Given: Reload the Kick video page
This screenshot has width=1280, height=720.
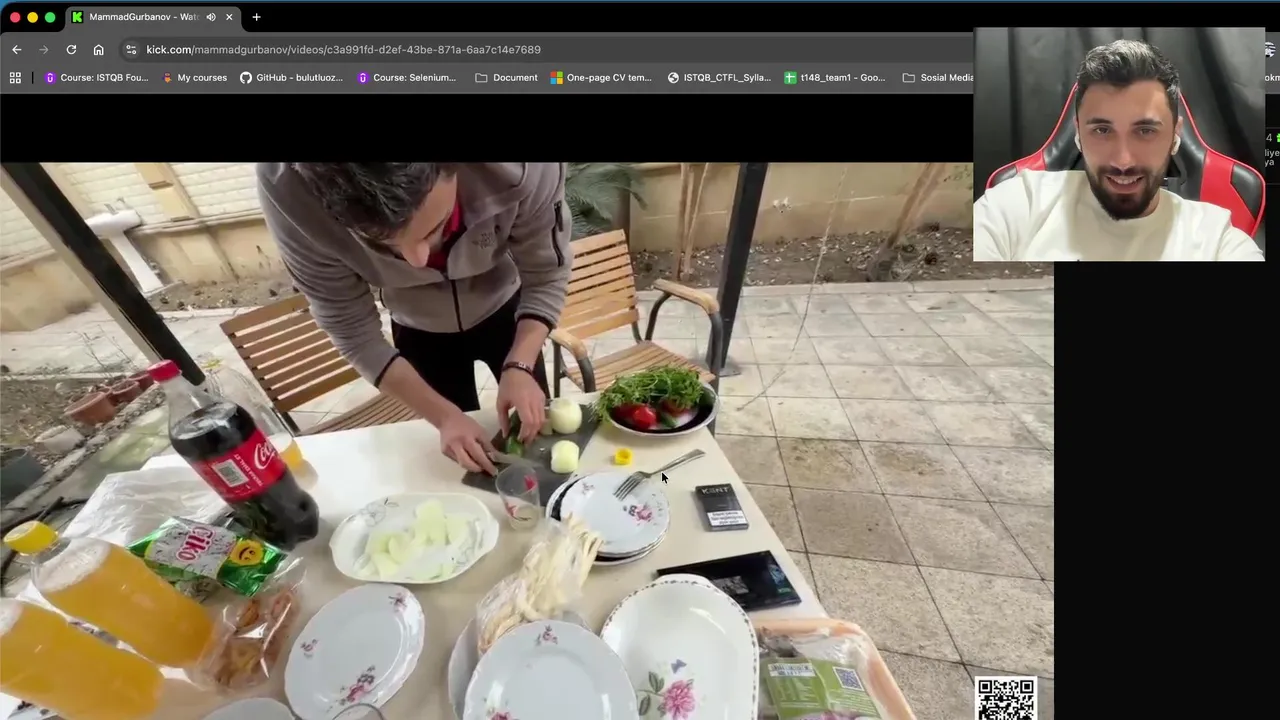Looking at the screenshot, I should 71,49.
